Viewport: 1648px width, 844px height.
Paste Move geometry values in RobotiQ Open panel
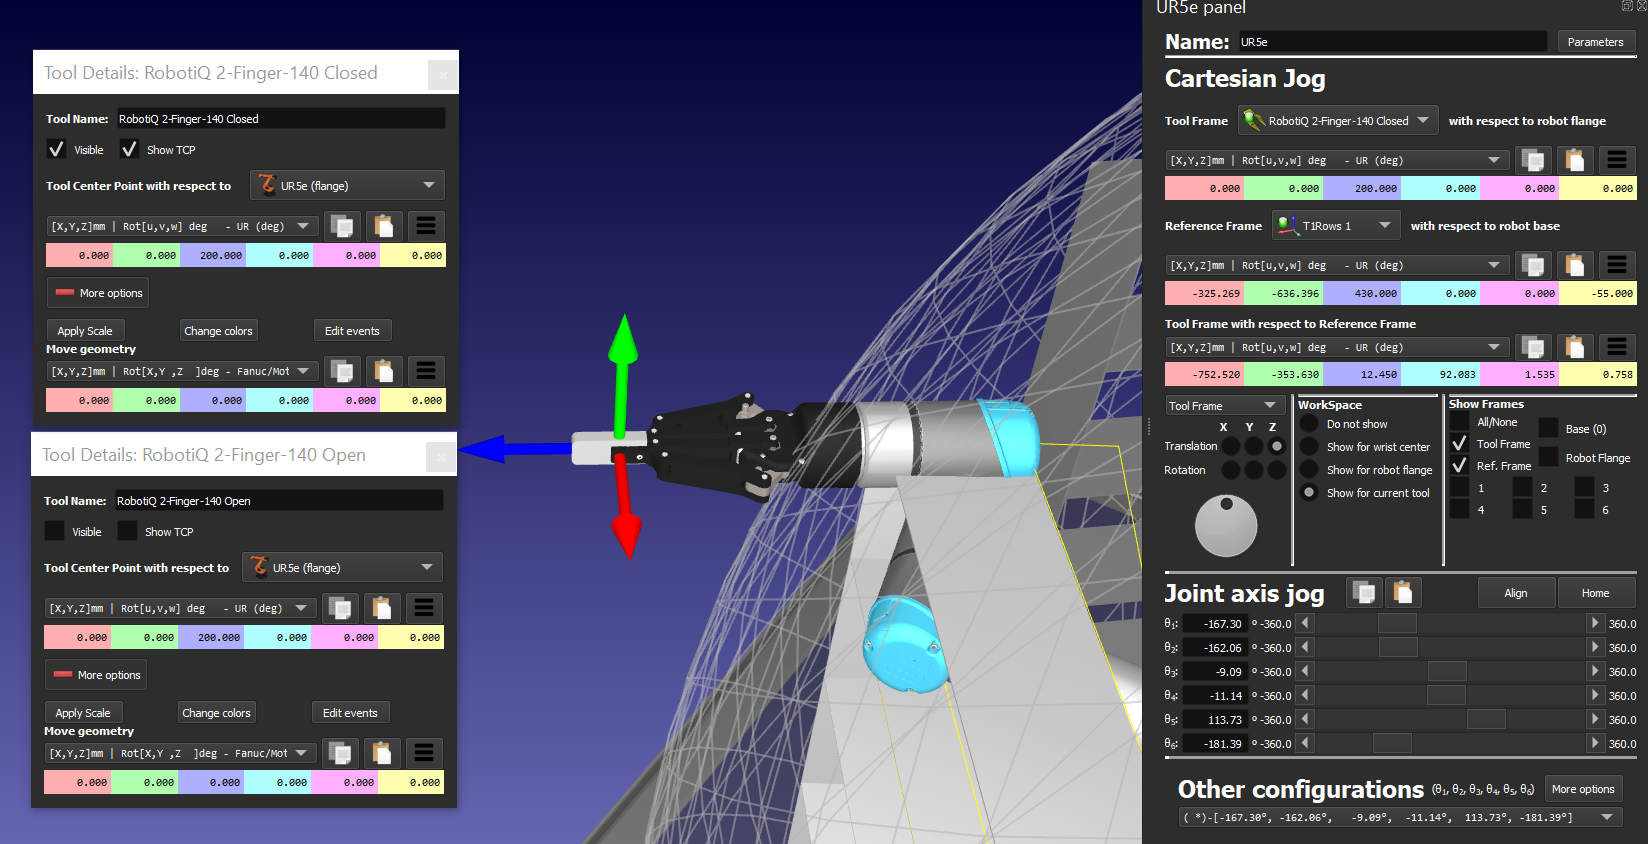click(382, 753)
